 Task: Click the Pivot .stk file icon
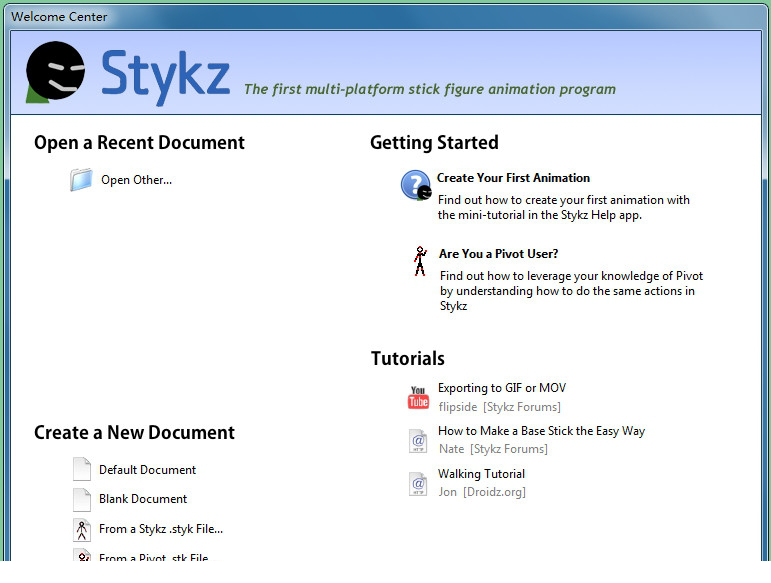(82, 555)
